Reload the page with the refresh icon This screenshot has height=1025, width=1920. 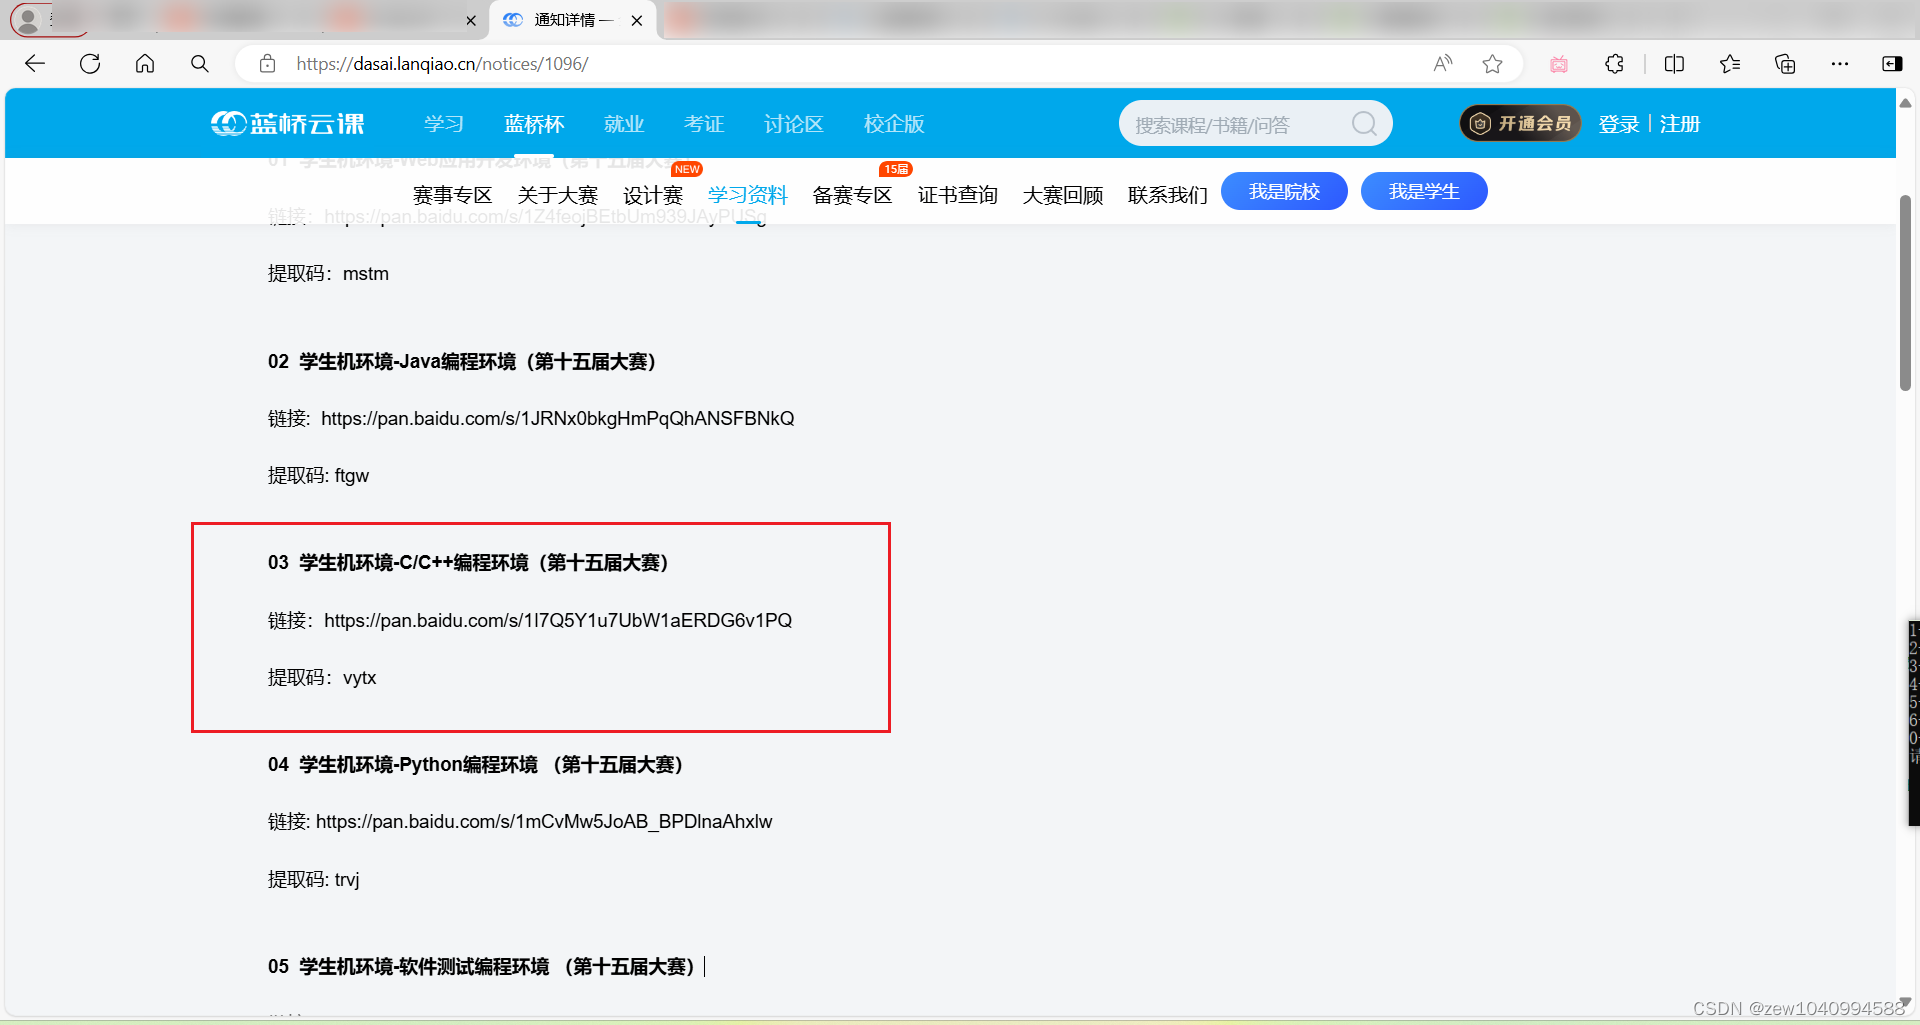[90, 64]
